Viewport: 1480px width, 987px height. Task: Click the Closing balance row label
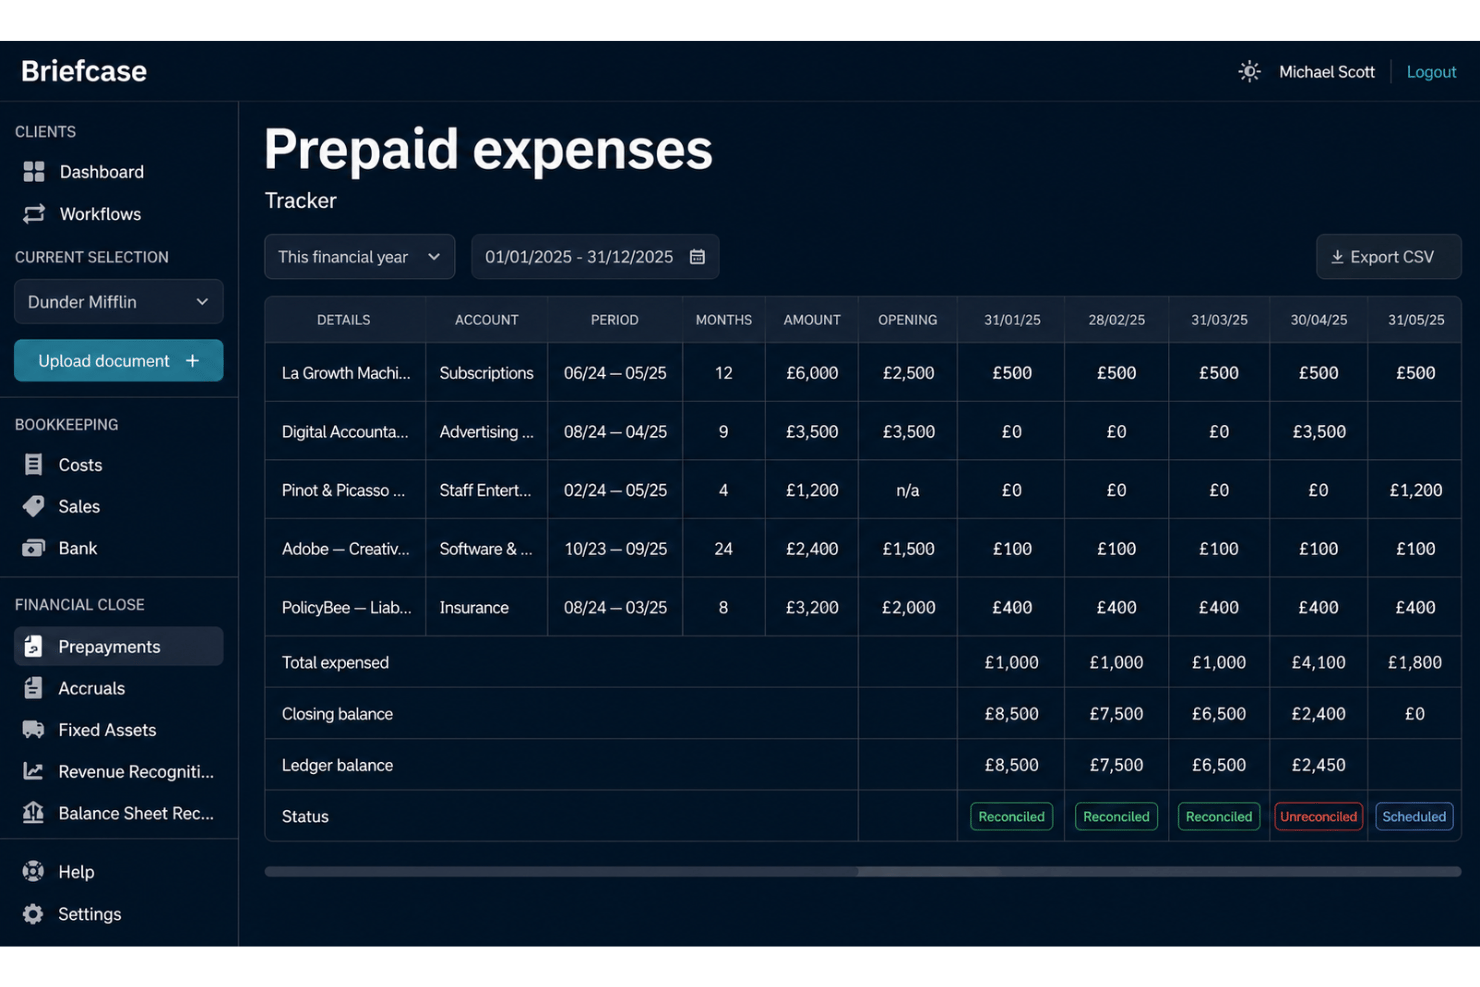pyautogui.click(x=337, y=714)
